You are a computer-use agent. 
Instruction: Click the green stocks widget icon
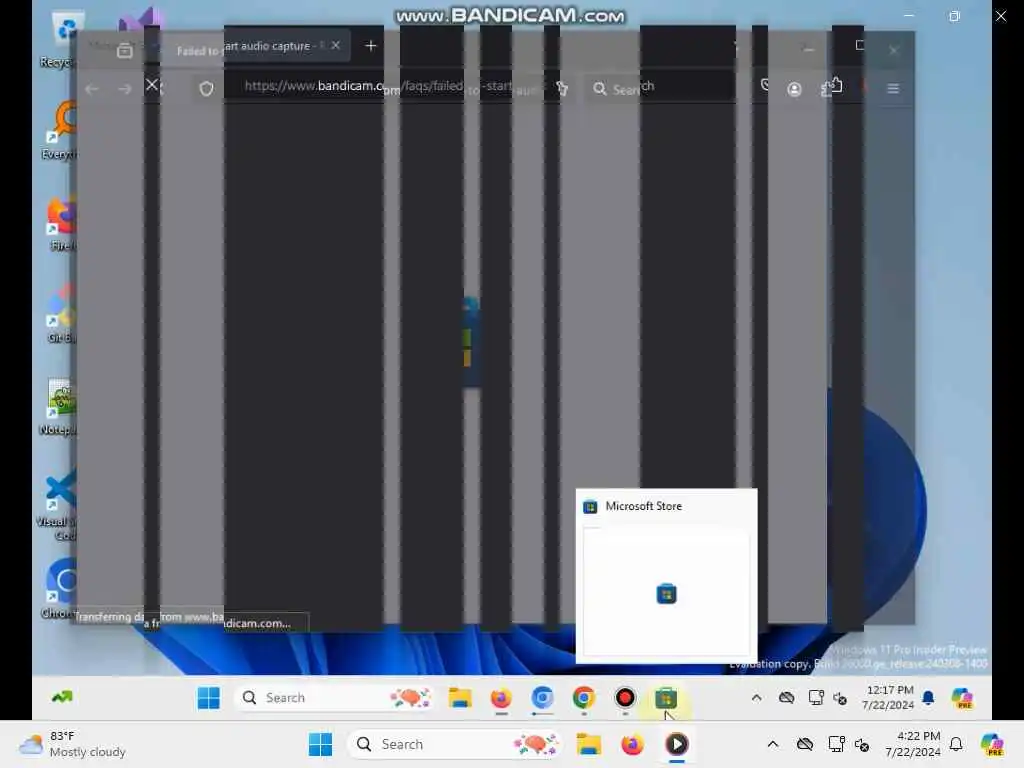click(62, 697)
